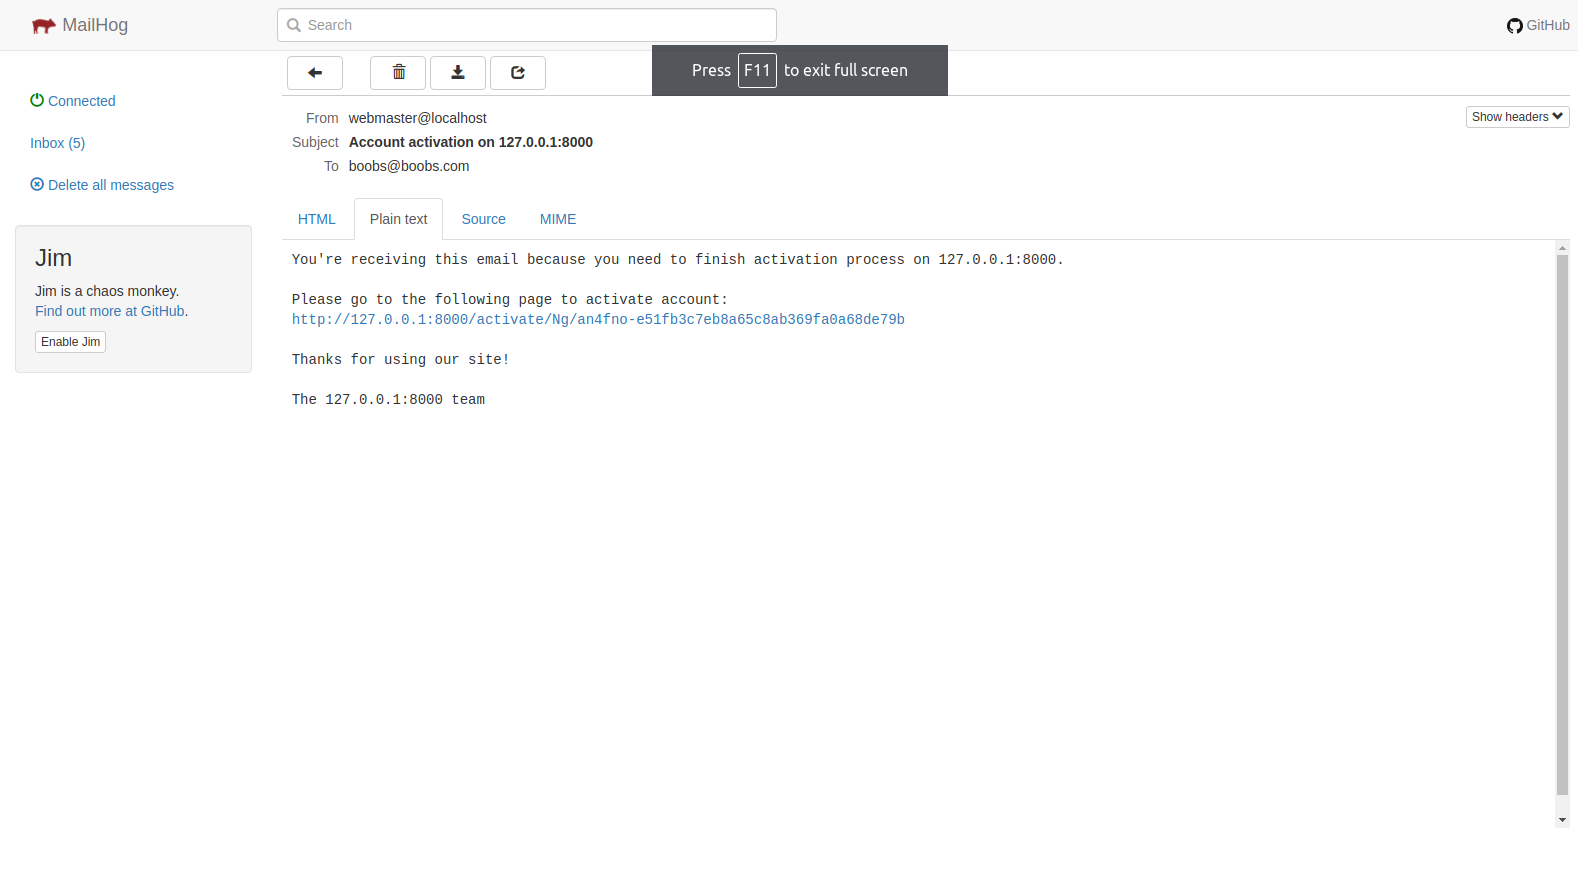
Task: Click the "The 127.0.0.1:8000 team" signature line
Action: [388, 400]
